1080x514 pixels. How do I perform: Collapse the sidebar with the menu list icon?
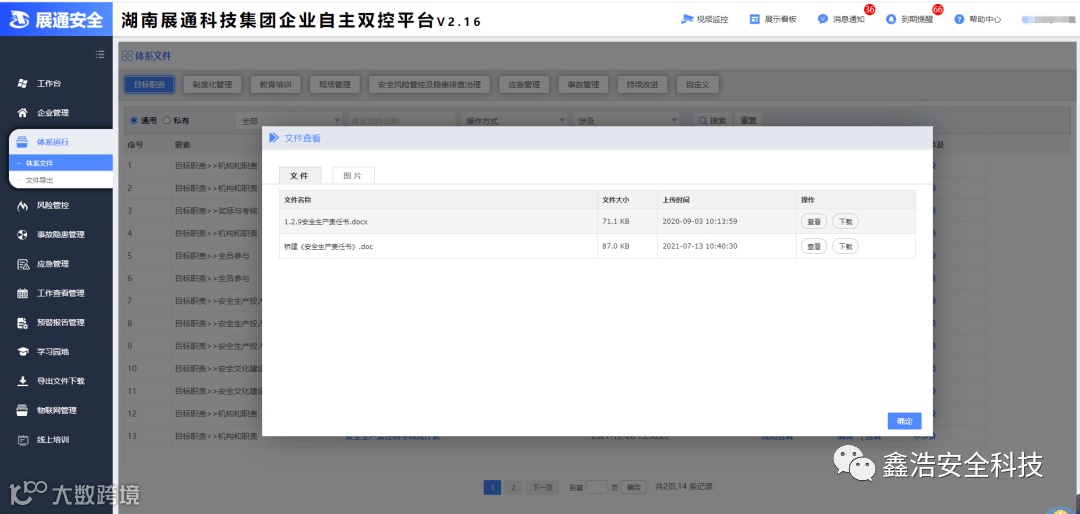(x=100, y=54)
